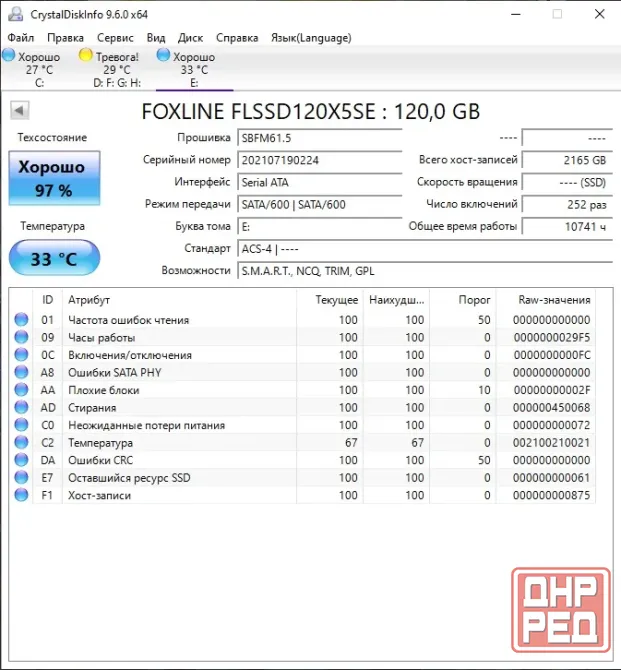
Task: Select the Частота ошибок чтения row
Action: coord(303,320)
